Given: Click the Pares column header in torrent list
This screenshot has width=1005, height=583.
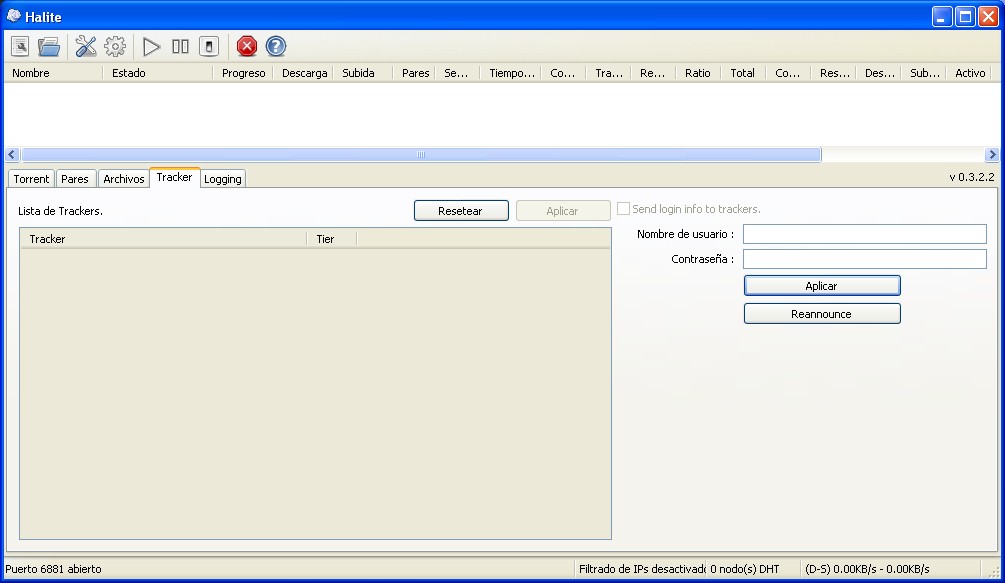Looking at the screenshot, I should click(414, 73).
